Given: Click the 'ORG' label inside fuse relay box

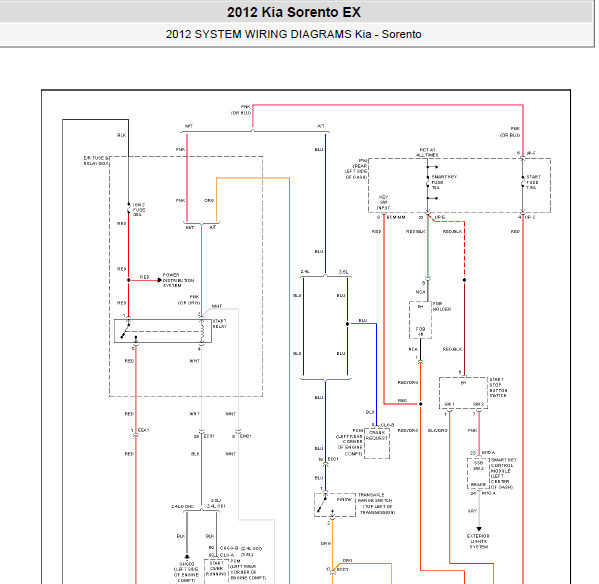Looking at the screenshot, I should pyautogui.click(x=209, y=200).
